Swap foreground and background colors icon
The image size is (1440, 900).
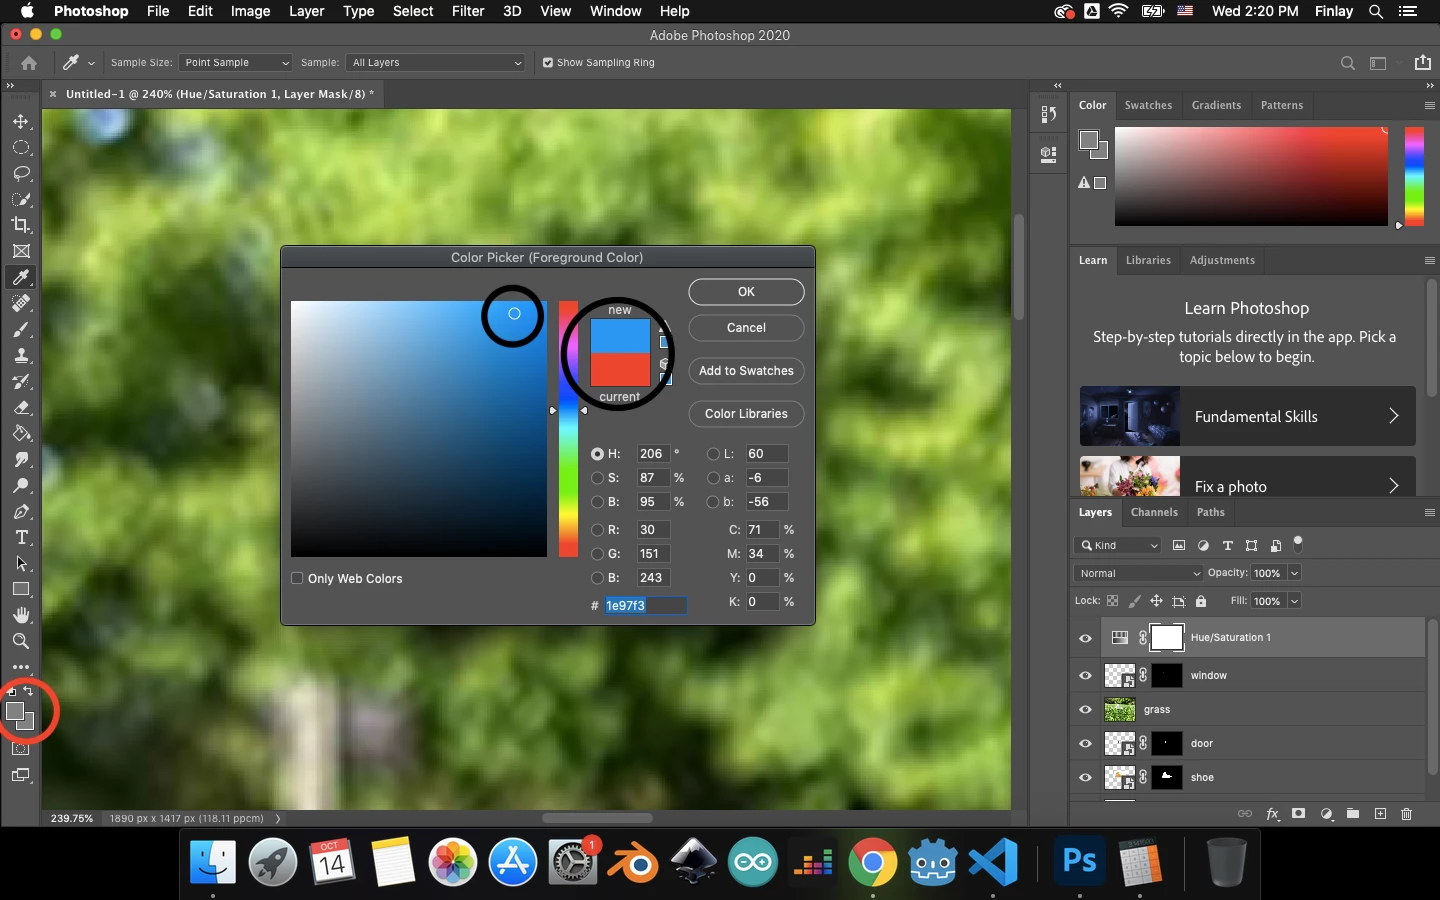pyautogui.click(x=29, y=691)
